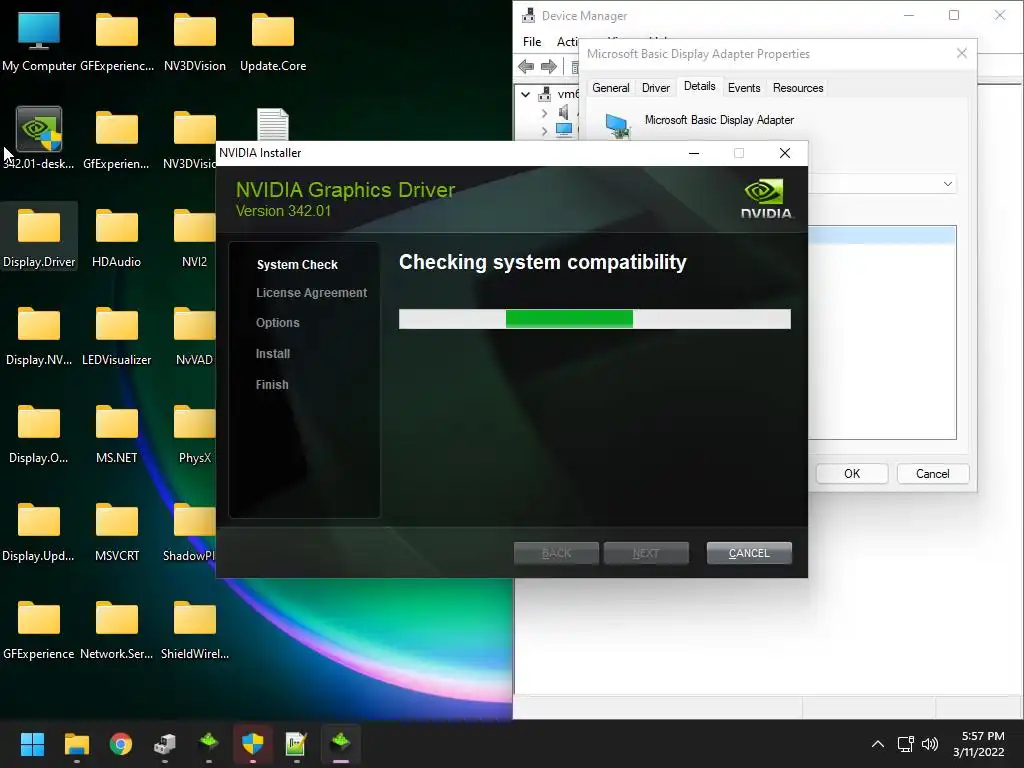Open the ShadowPl folder
Viewport: 1024px width, 768px height.
(x=189, y=530)
